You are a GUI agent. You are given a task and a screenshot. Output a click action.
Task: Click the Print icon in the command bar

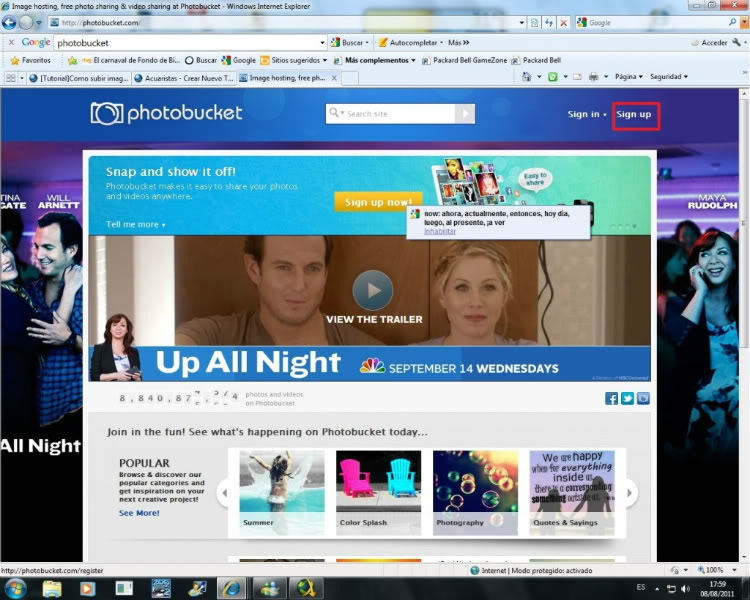594,77
